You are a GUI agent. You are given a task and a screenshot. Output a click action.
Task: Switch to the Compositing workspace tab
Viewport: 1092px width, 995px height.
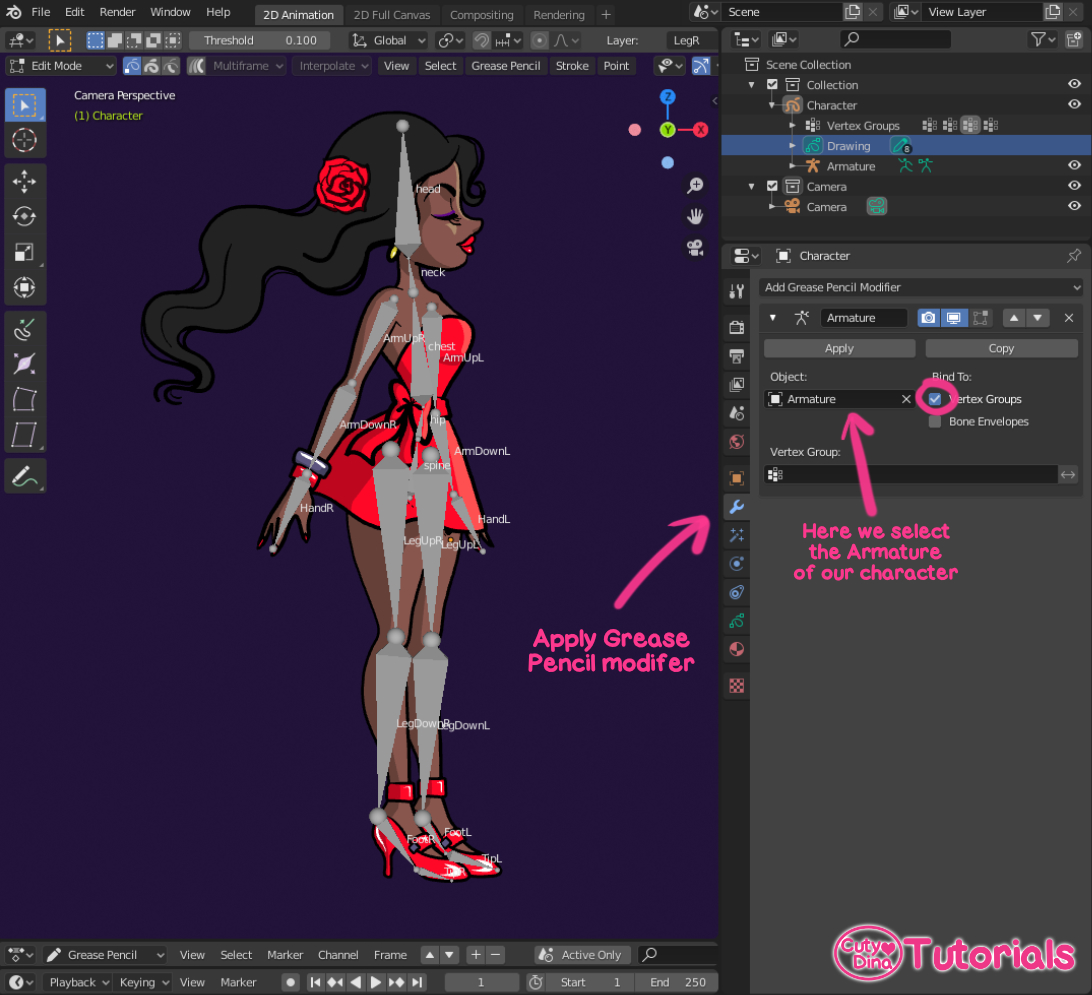coord(482,14)
